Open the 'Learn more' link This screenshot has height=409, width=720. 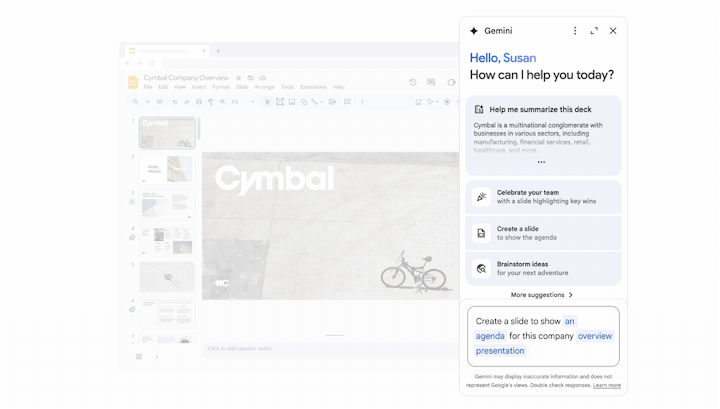(x=606, y=385)
